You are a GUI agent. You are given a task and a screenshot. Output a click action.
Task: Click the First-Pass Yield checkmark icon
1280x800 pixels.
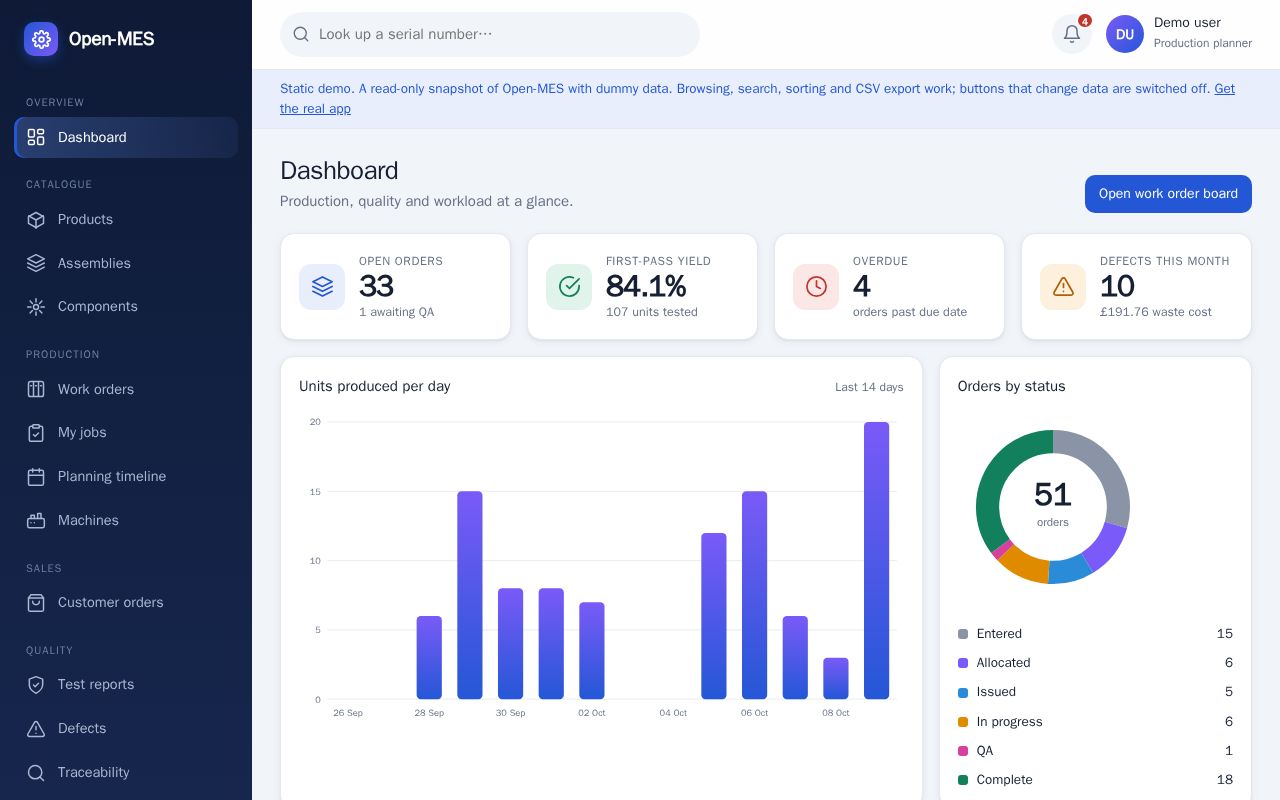(569, 287)
